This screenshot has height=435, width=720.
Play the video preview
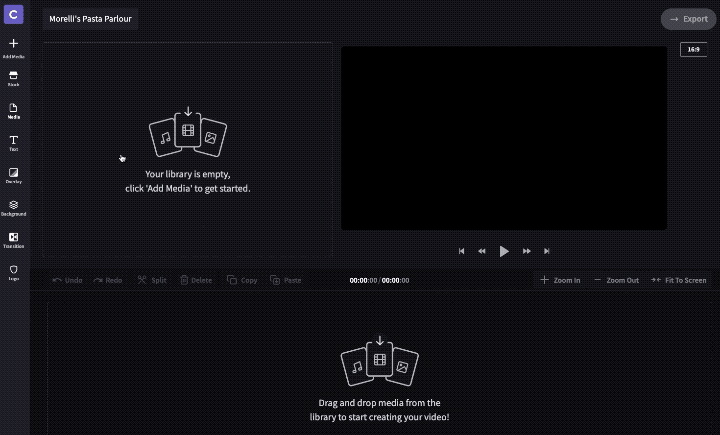click(504, 251)
